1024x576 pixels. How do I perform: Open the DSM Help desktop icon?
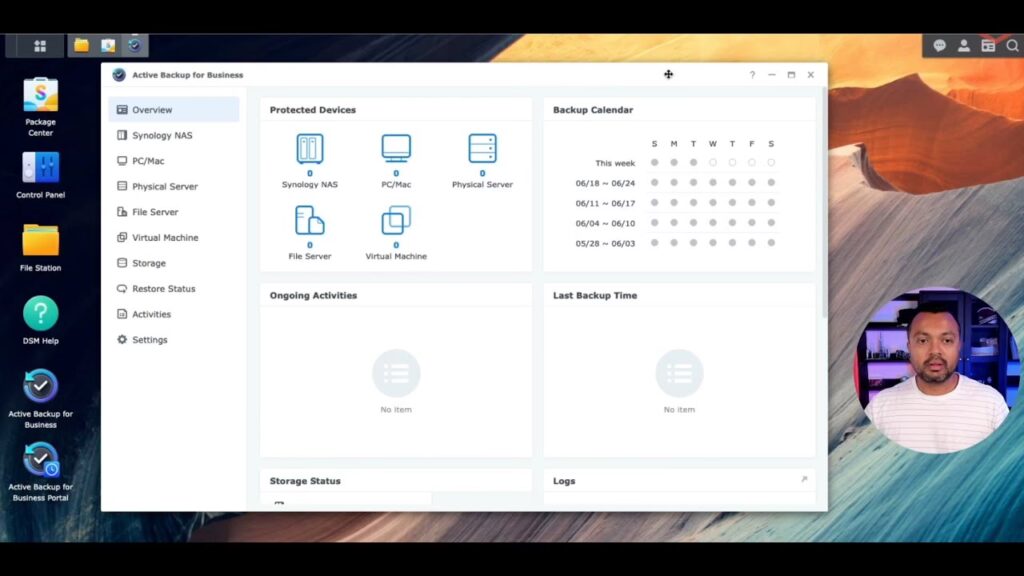click(41, 314)
